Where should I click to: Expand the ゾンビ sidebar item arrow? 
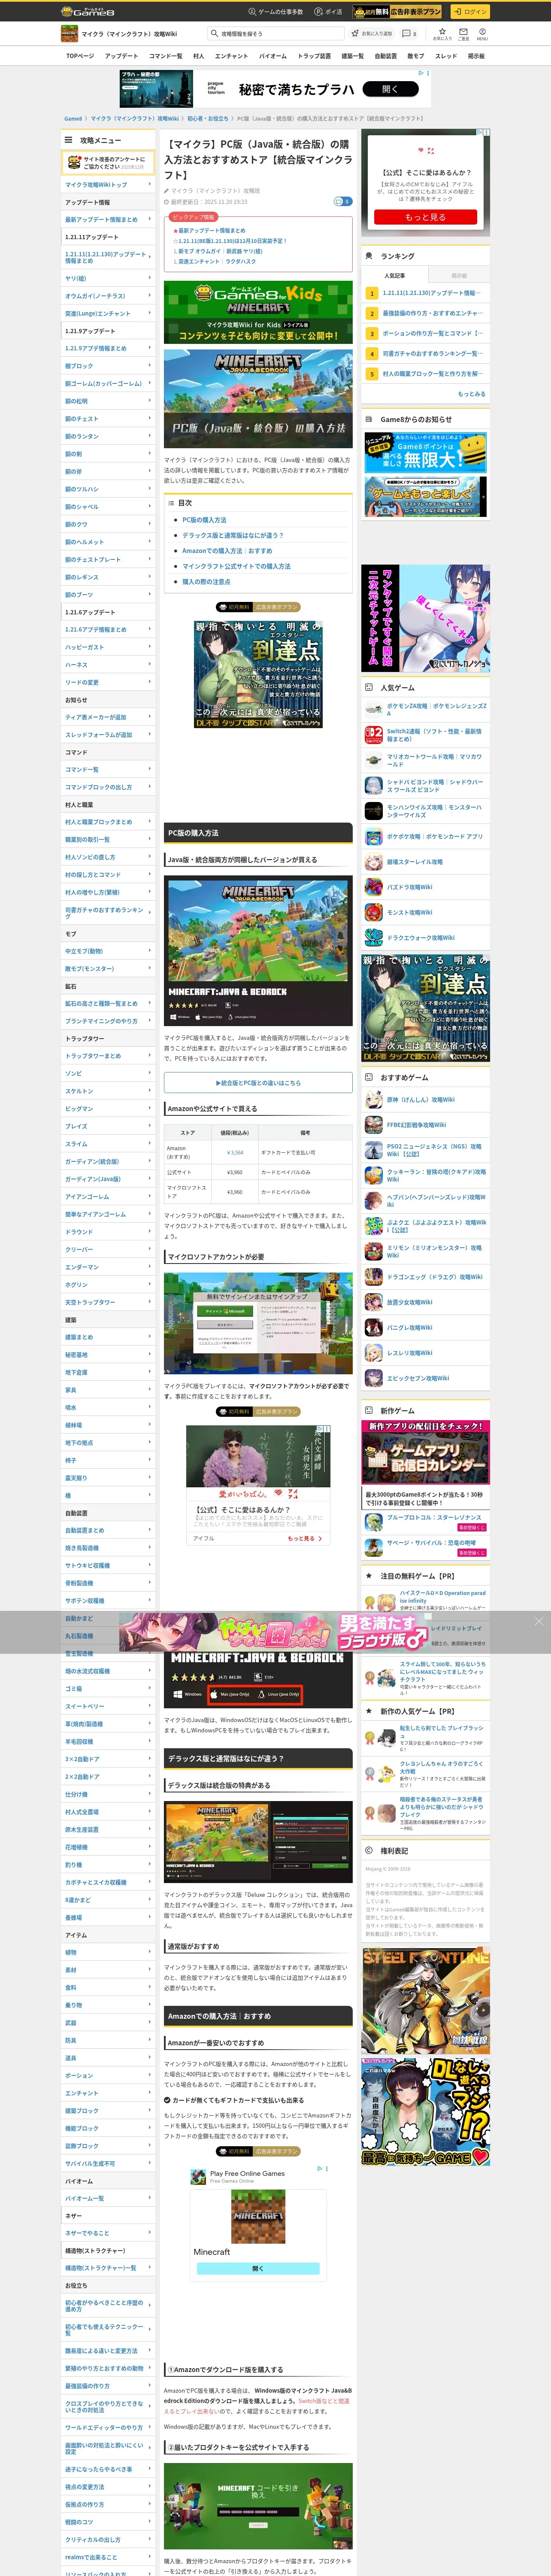pos(150,1073)
